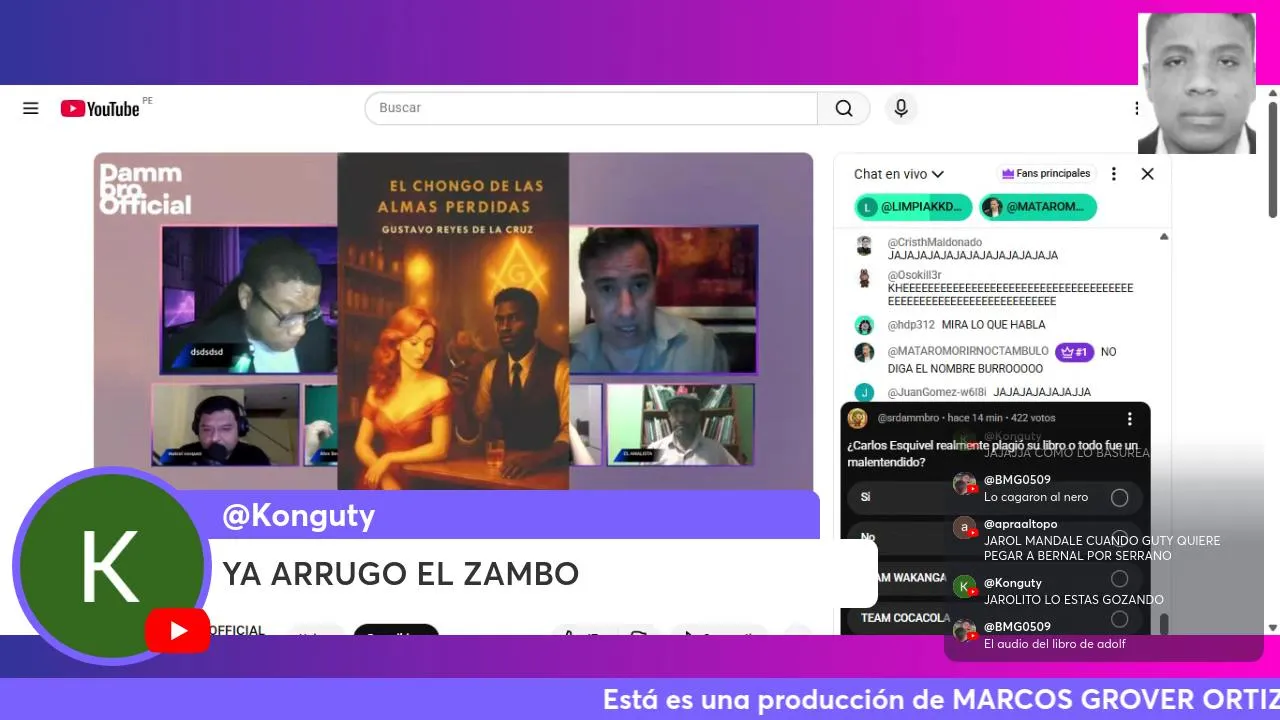The image size is (1280, 720).
Task: Click the Dammbro Official logo text in video
Action: point(145,189)
